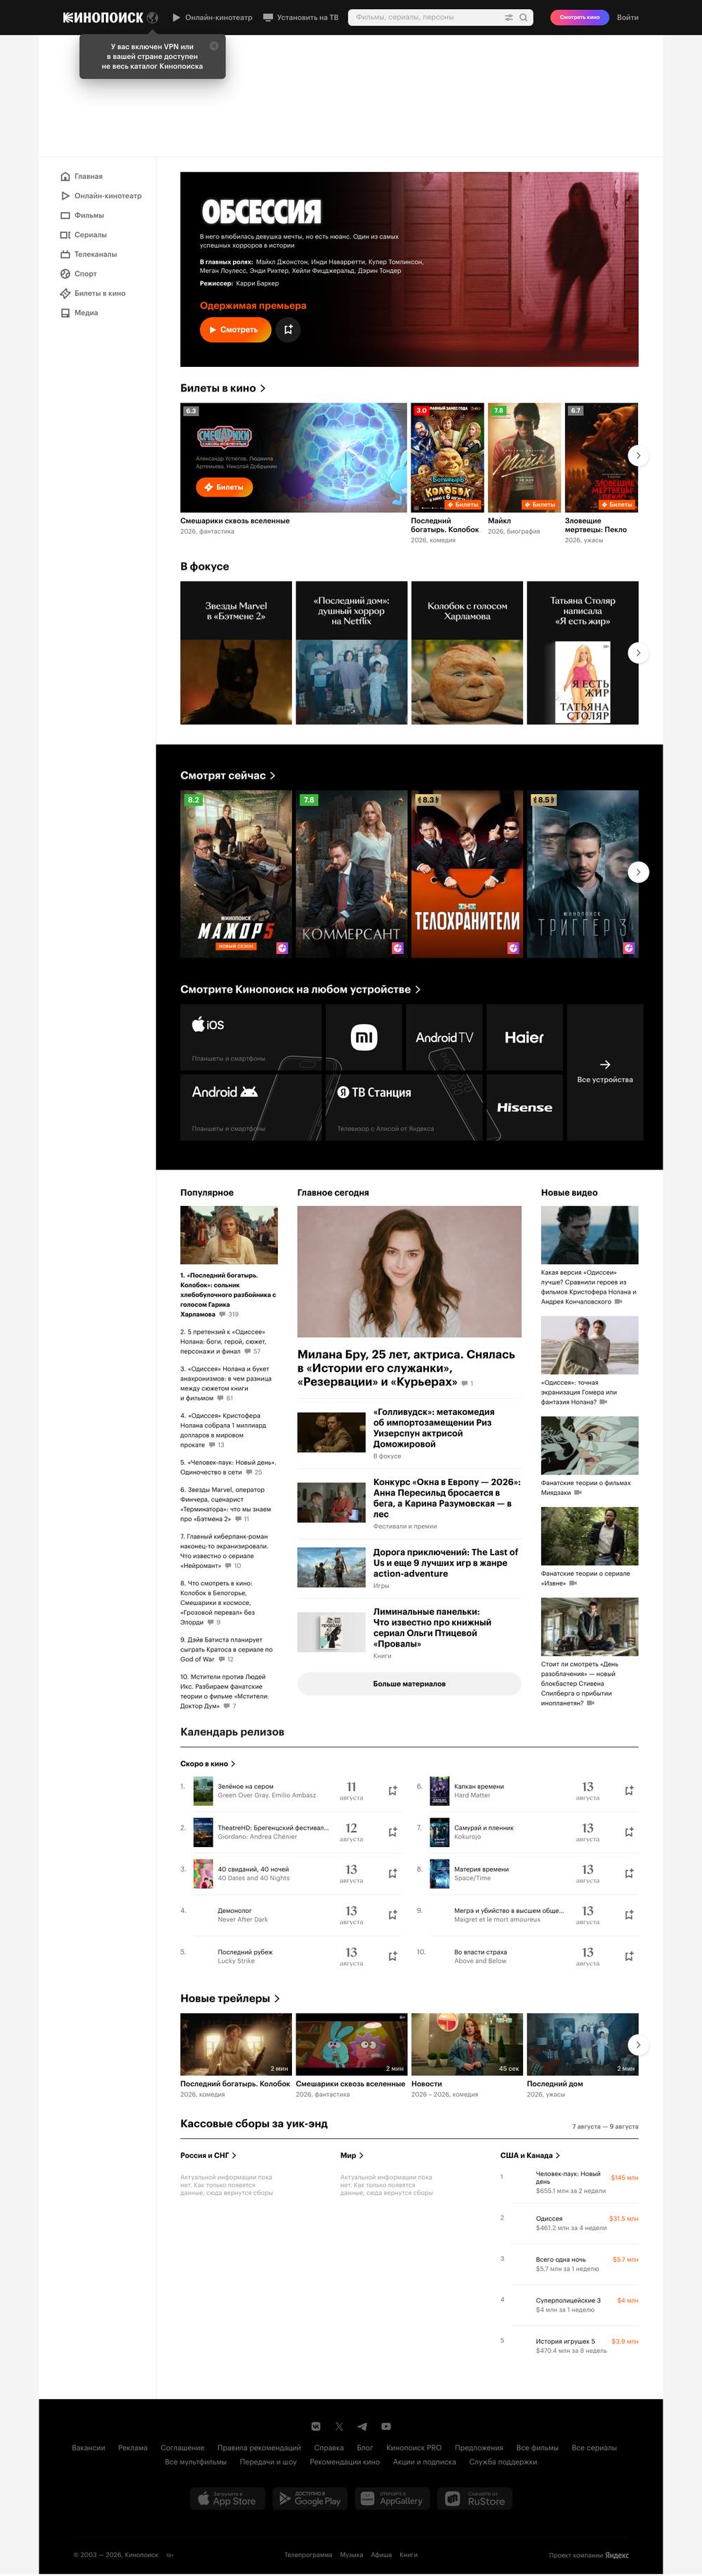Screen dimensions: 702x2576
Task: Select the Haier device tile
Action: pyautogui.click(x=524, y=1037)
